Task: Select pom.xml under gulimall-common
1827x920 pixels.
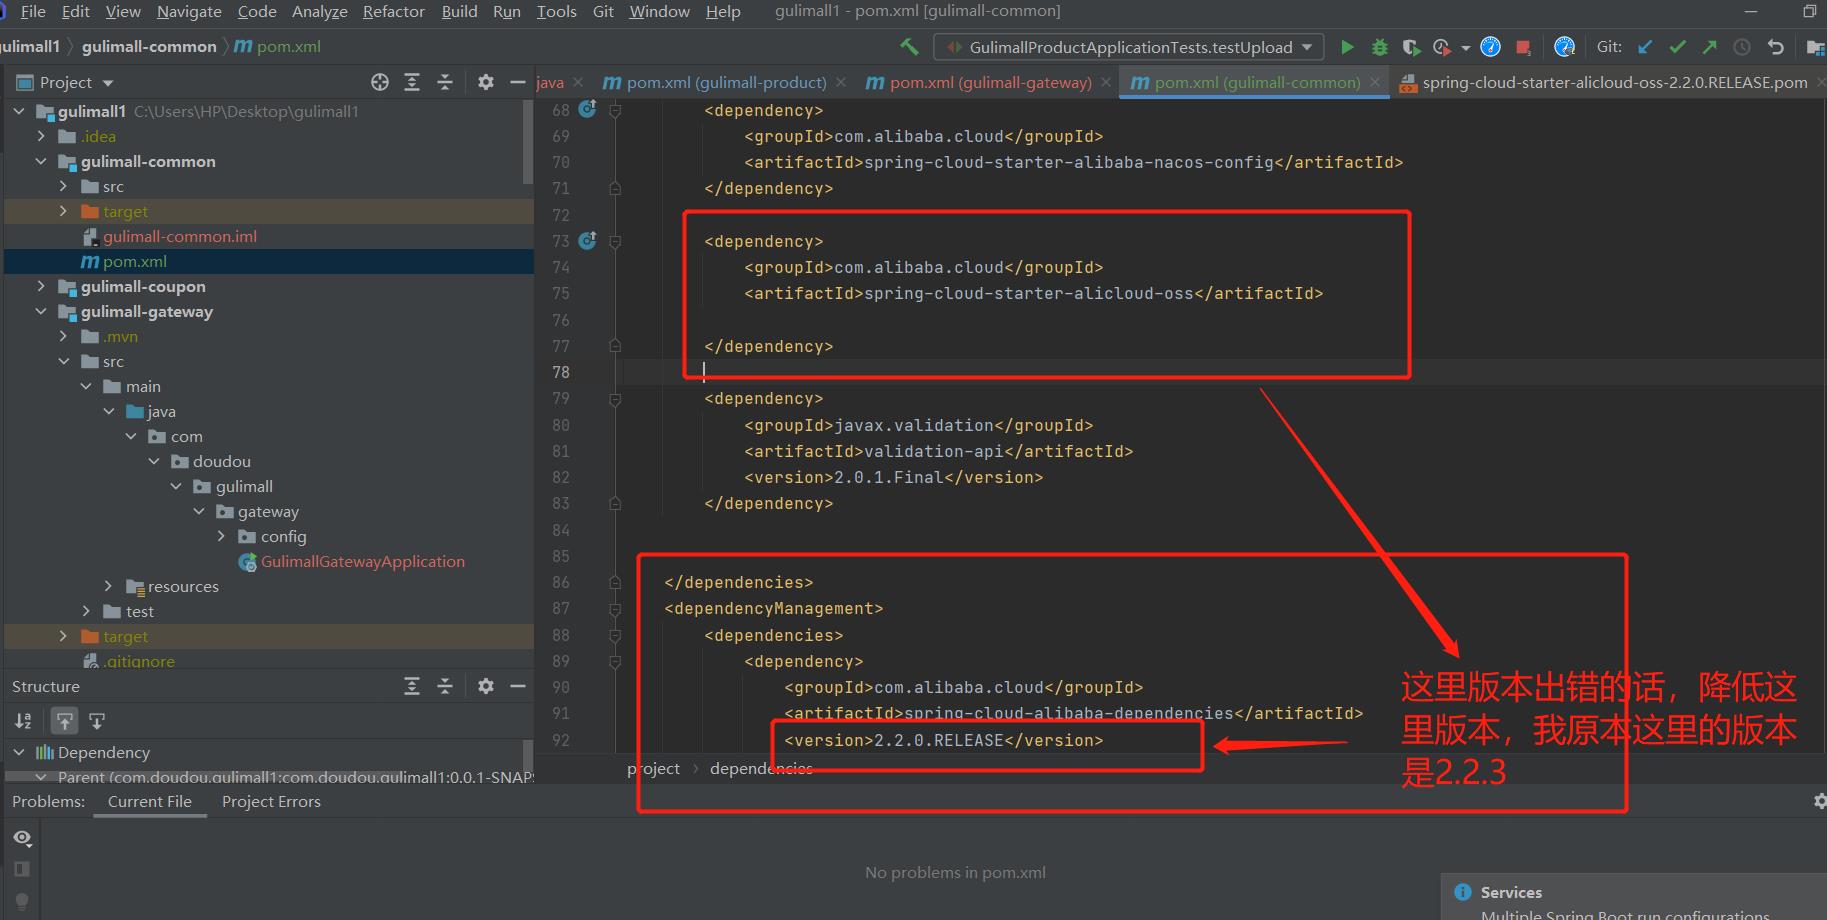Action: (x=135, y=261)
